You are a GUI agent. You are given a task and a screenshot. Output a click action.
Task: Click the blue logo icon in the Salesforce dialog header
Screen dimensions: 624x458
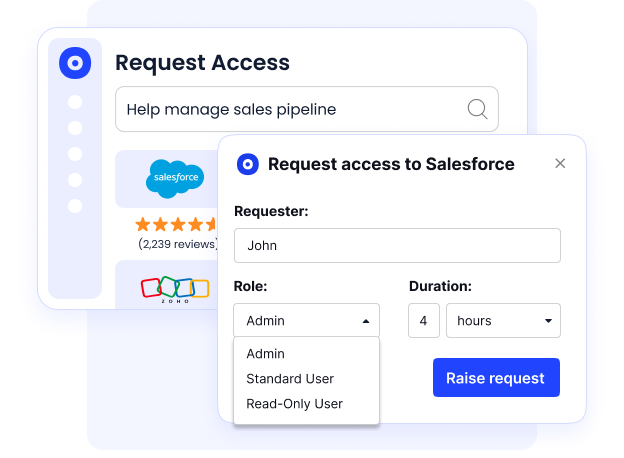[x=248, y=164]
